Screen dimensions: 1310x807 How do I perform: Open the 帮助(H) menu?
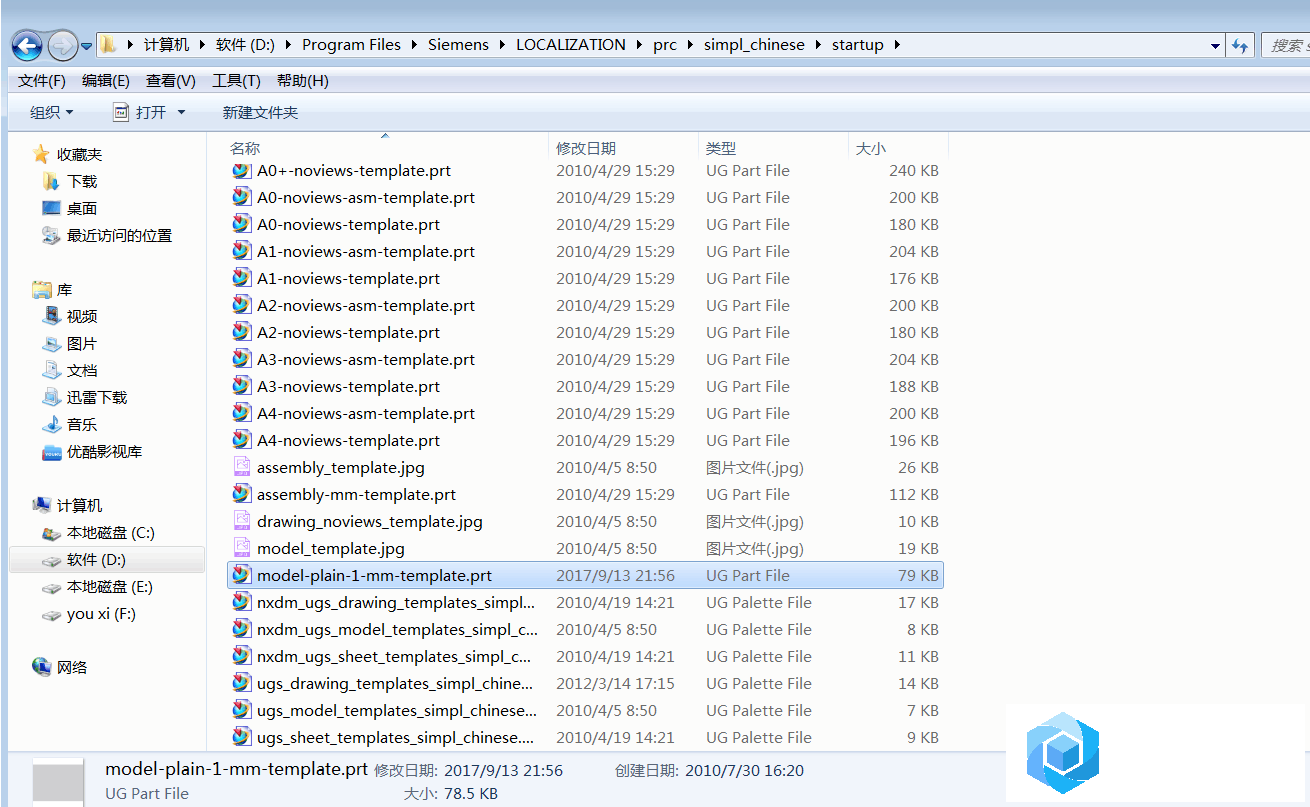coord(302,81)
